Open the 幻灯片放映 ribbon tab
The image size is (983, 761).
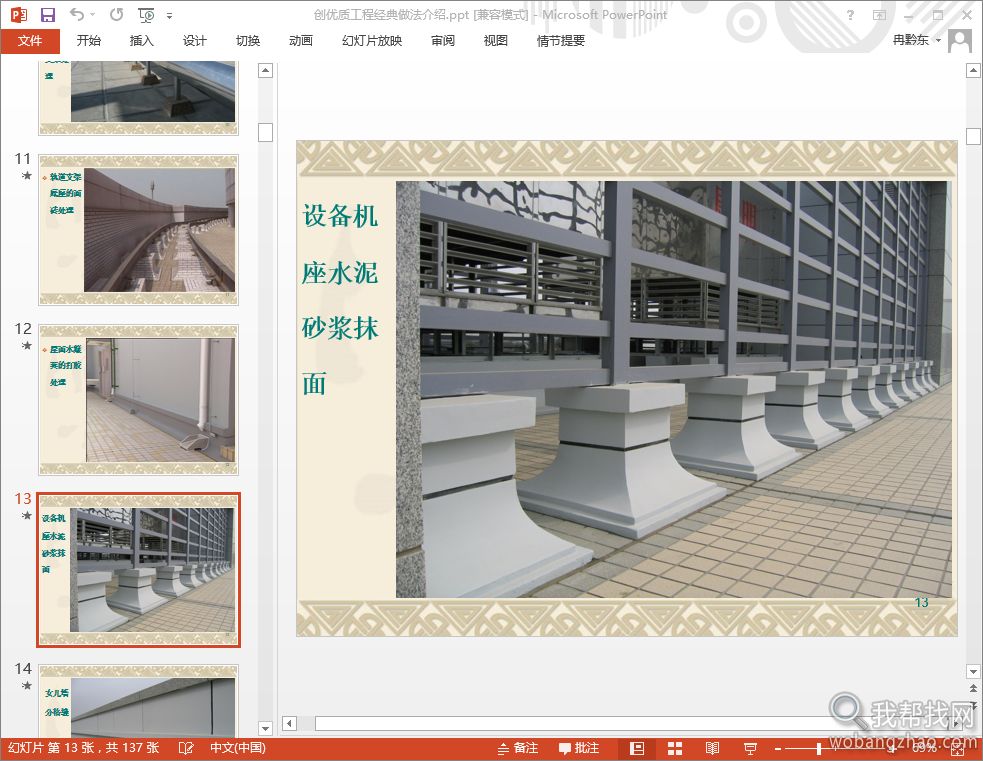(x=372, y=41)
